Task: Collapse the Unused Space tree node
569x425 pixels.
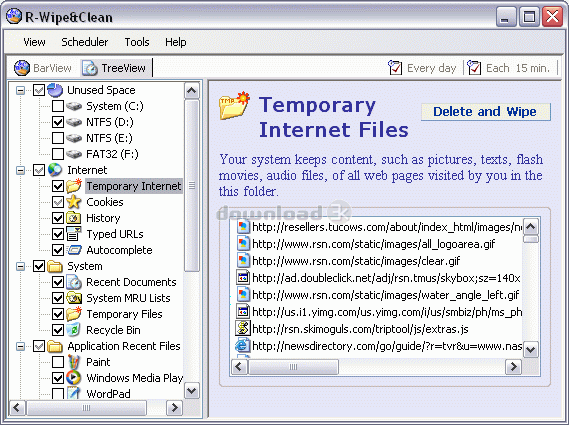Action: [x=21, y=90]
